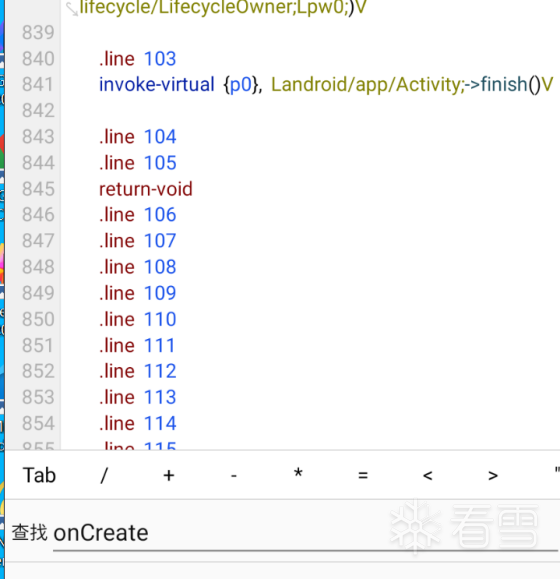This screenshot has width=560, height=579.
Task: Place cursor on '.line 114'
Action: coord(138,423)
